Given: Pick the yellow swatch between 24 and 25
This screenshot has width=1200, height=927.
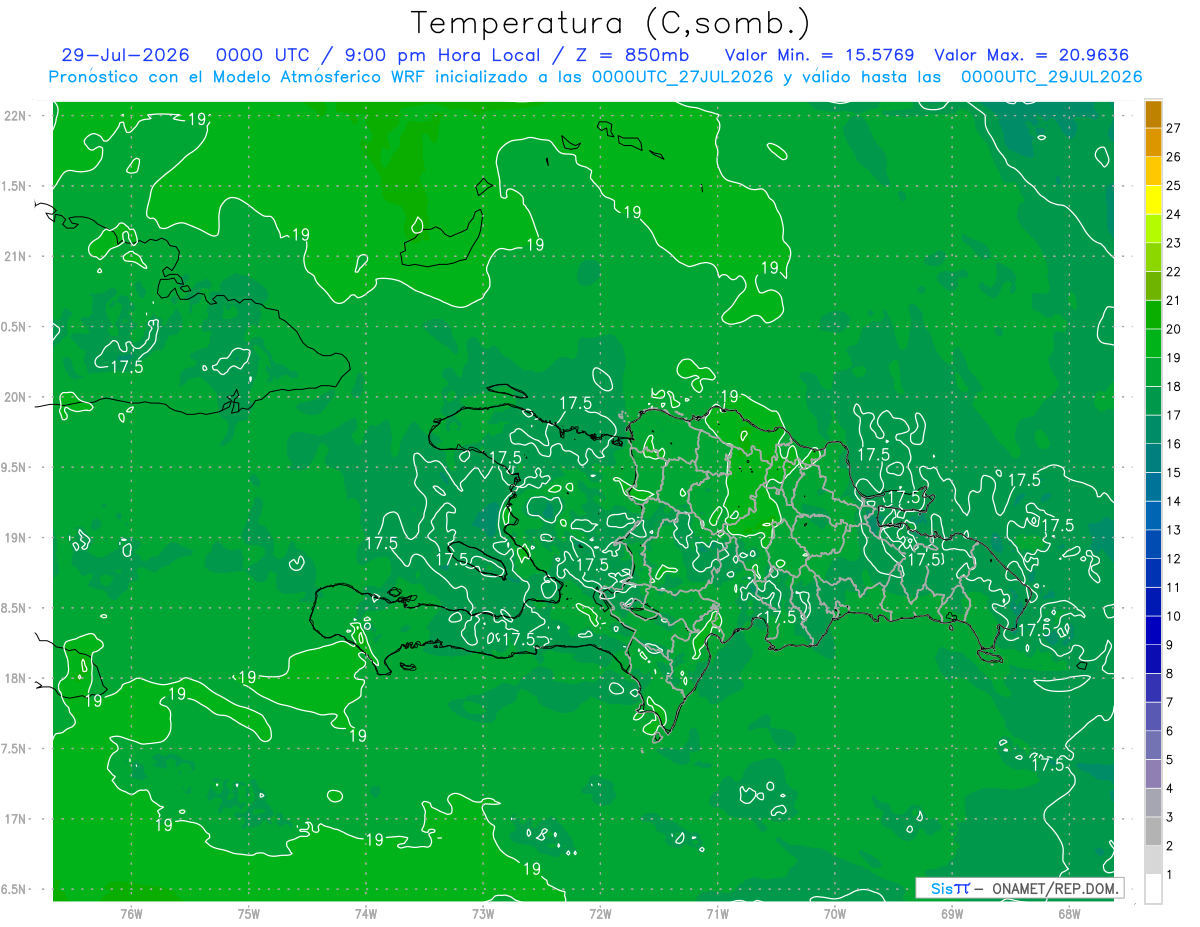Looking at the screenshot, I should pos(1153,200).
